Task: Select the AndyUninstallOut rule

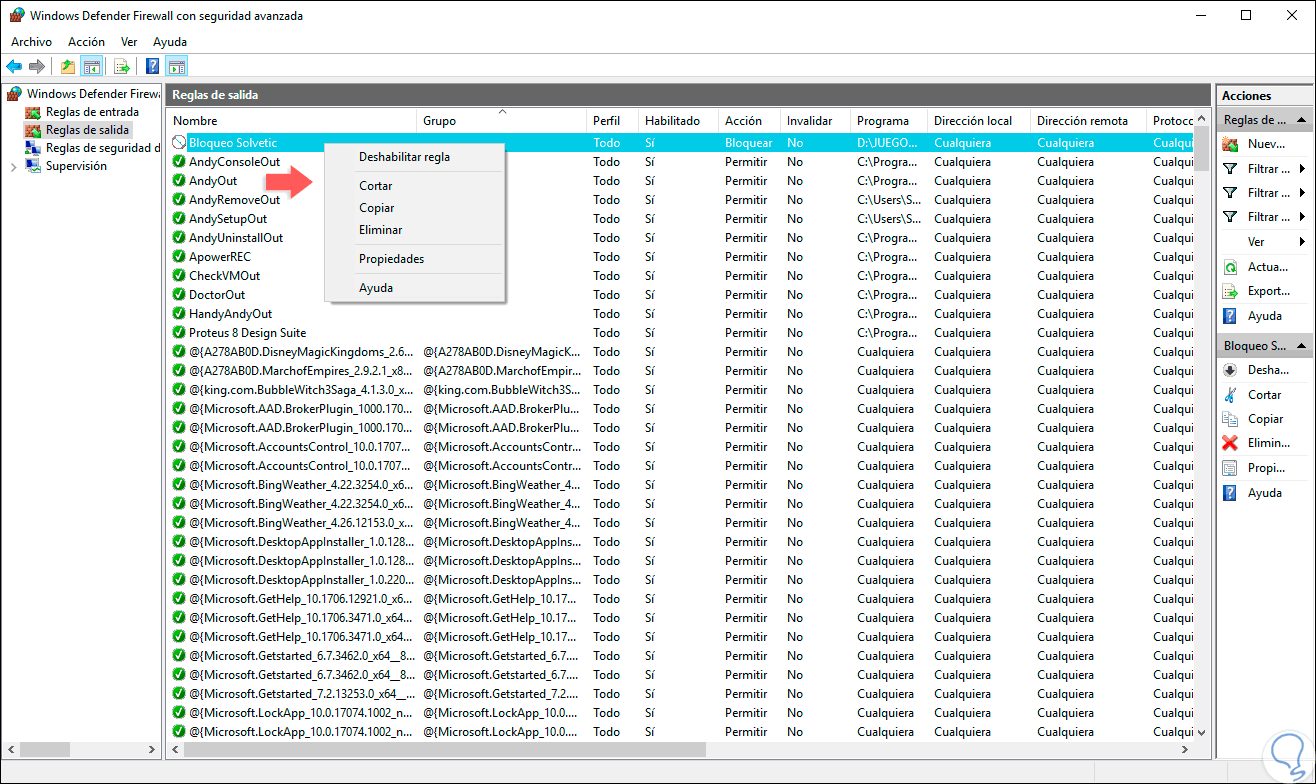Action: [236, 238]
